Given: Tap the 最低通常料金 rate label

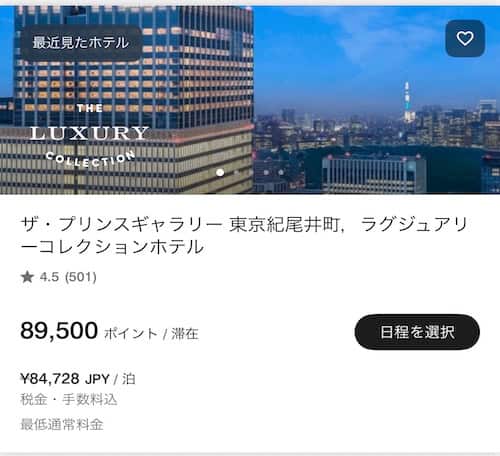Looking at the screenshot, I should coord(62,424).
